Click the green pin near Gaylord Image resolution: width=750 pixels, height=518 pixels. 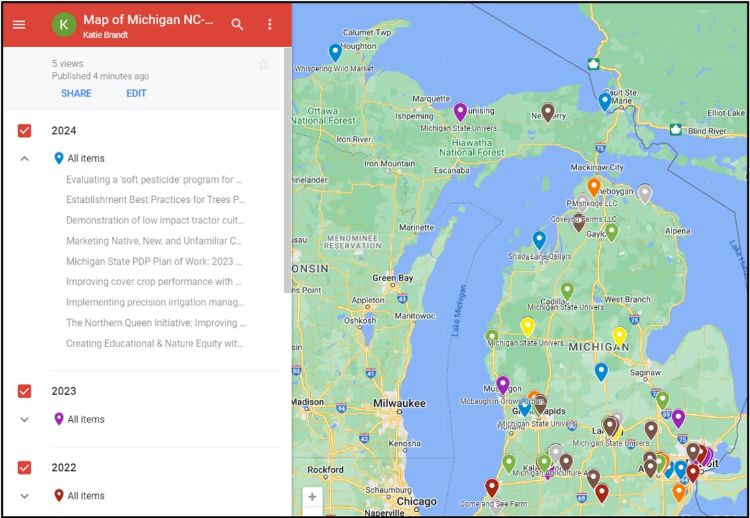pos(611,231)
